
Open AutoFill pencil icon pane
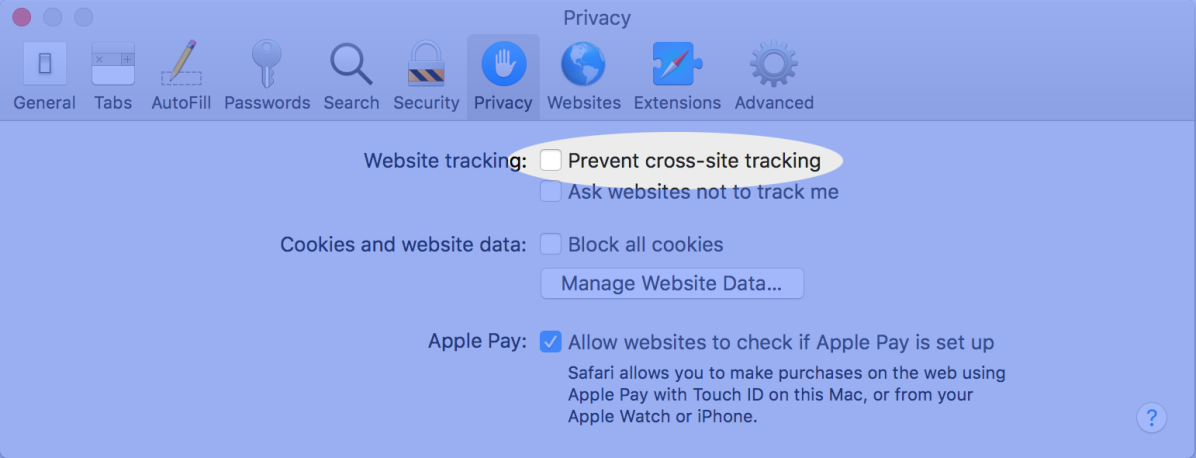point(182,63)
